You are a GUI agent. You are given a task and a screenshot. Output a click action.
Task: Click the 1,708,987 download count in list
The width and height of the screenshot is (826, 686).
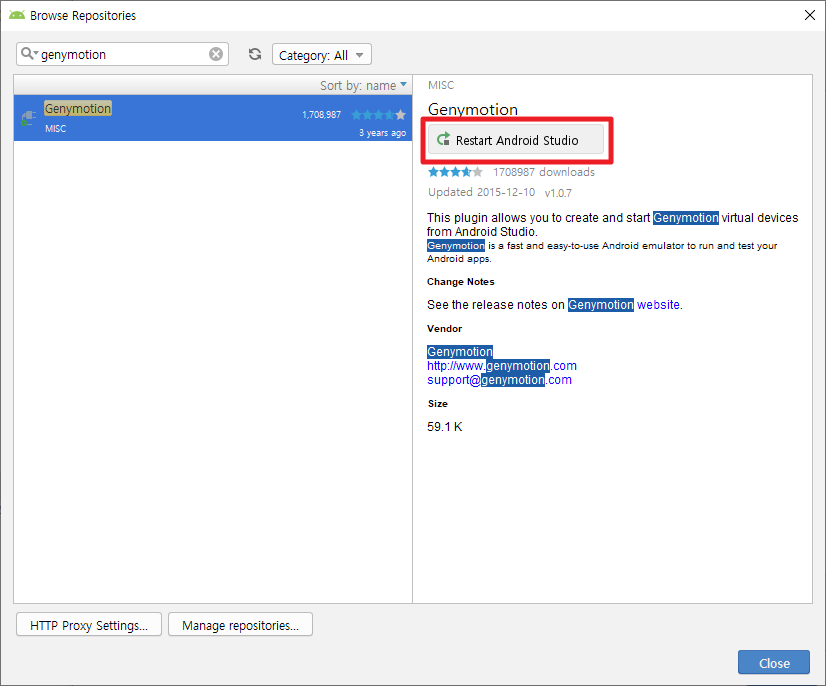[321, 114]
